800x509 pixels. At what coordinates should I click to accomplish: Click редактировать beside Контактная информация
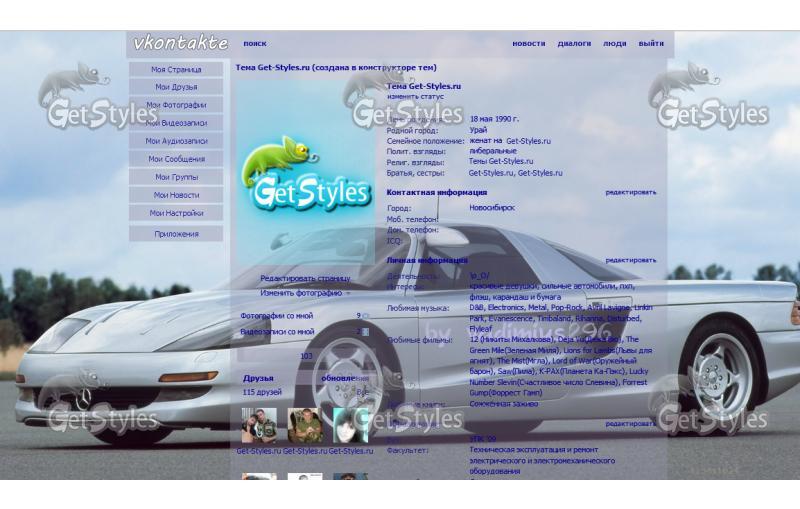click(631, 192)
